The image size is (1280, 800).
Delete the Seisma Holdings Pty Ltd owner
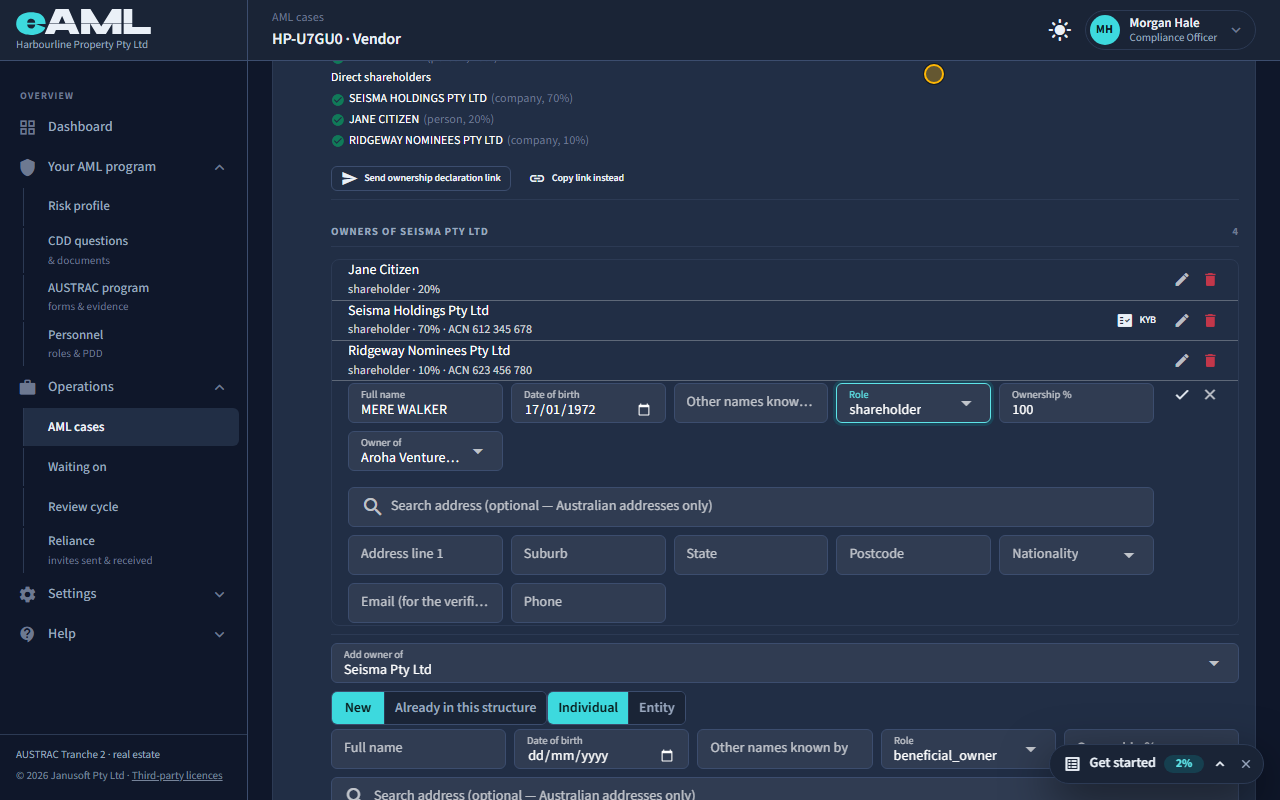1210,321
